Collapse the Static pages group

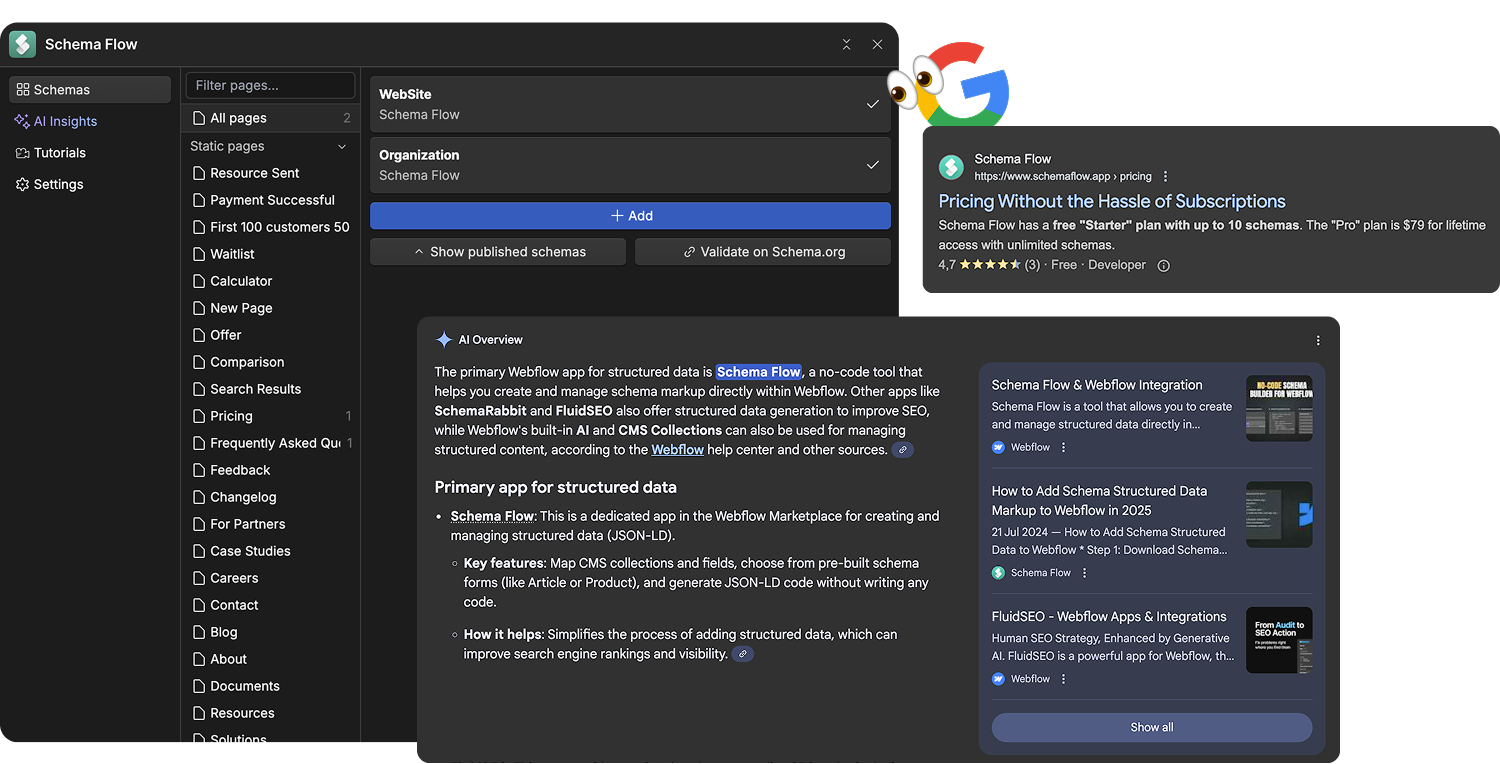tap(343, 146)
